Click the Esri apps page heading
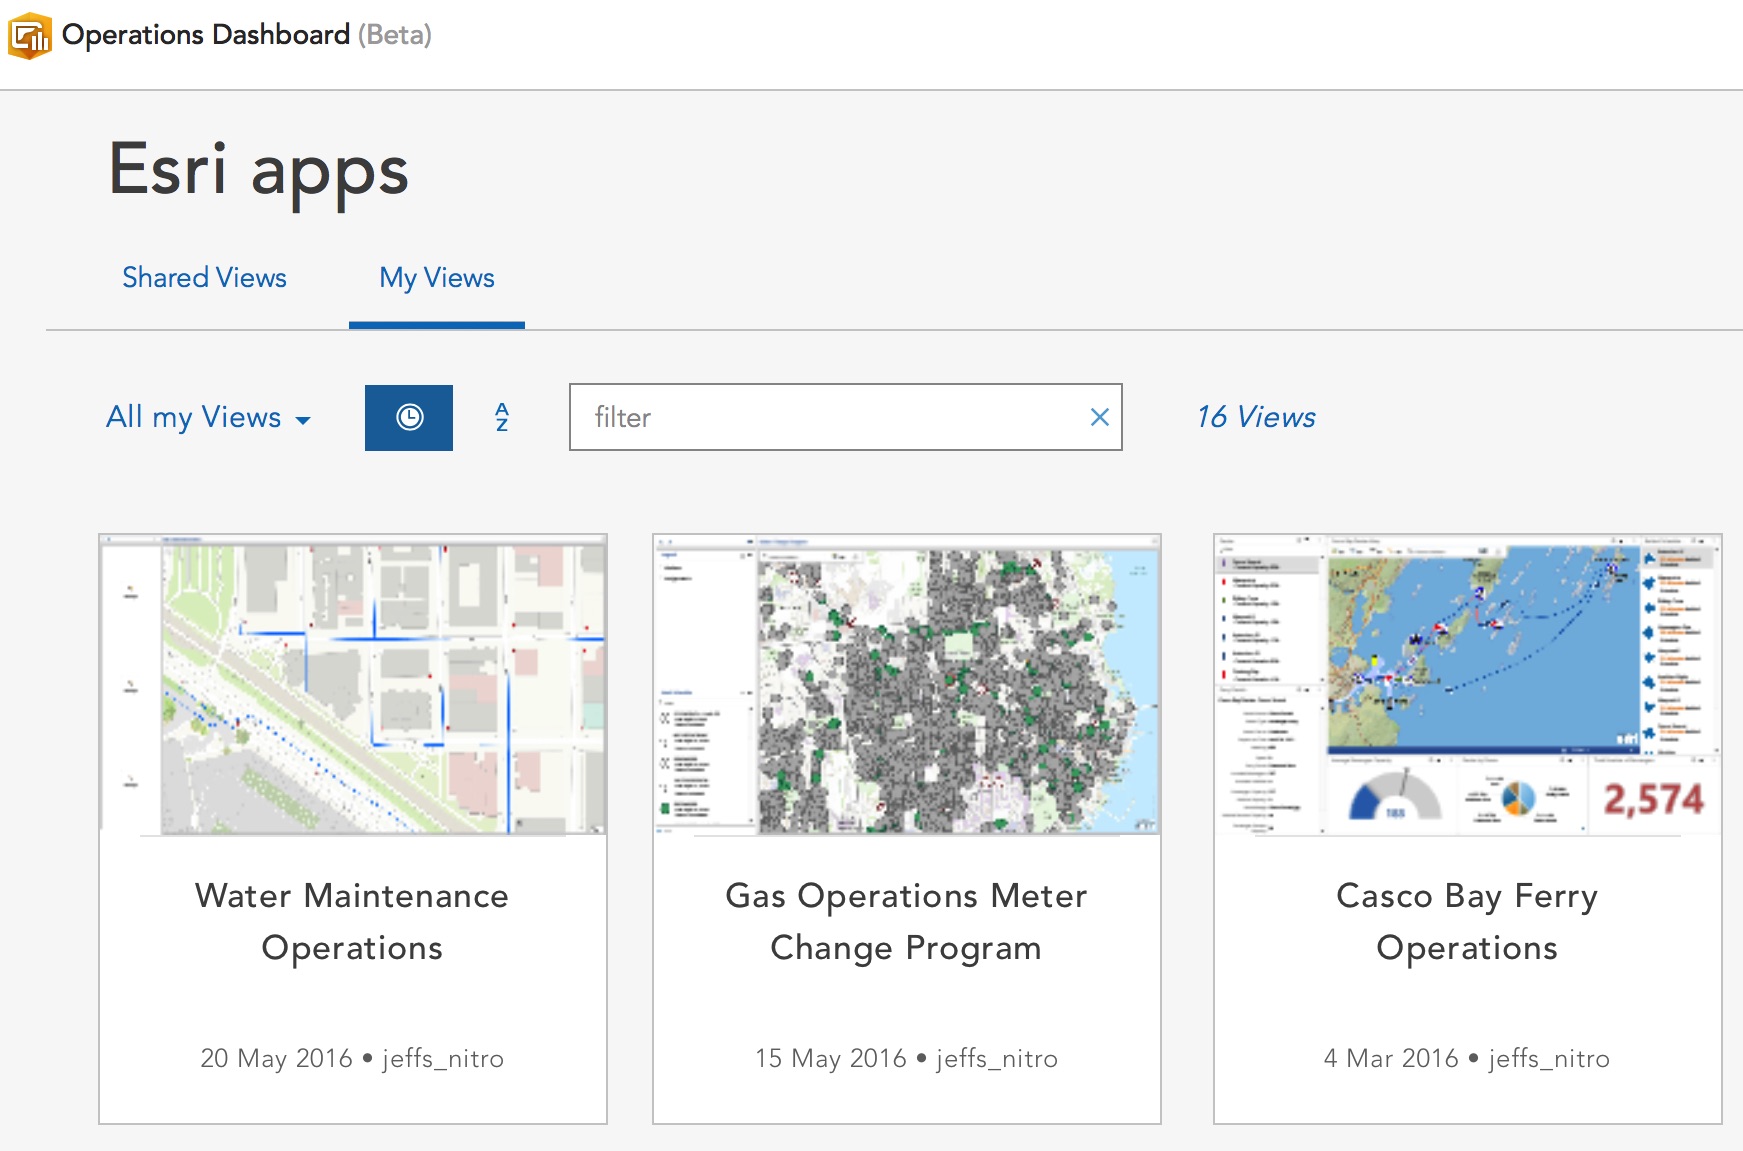 [x=259, y=169]
